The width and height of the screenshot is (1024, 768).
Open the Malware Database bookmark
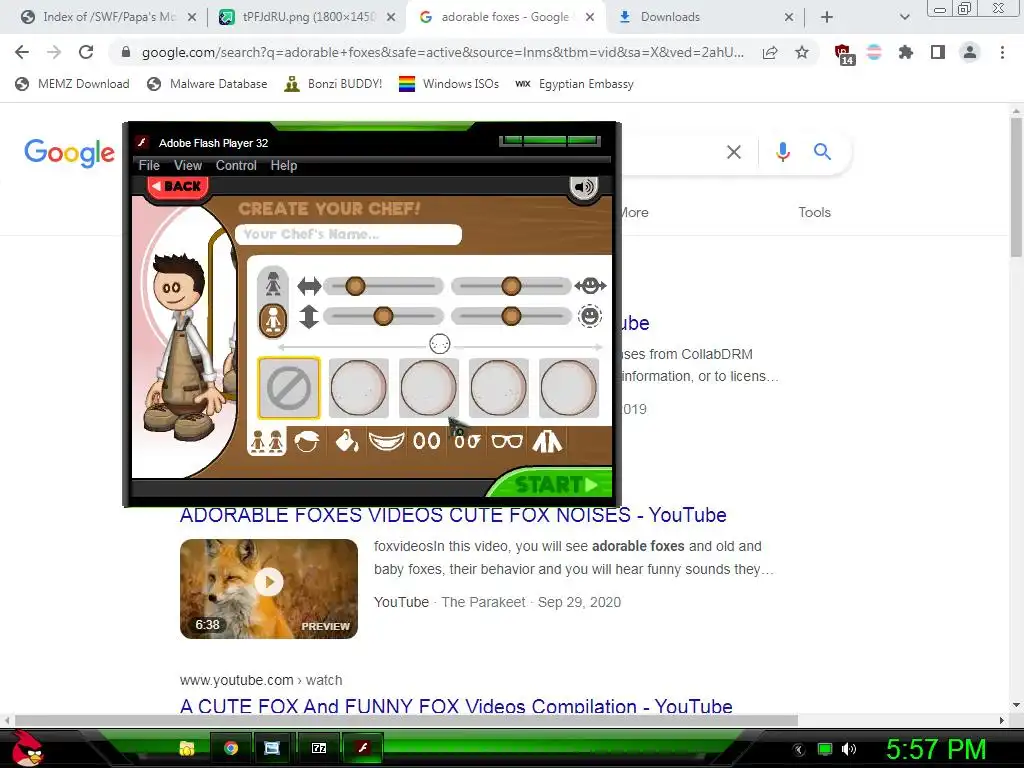click(x=208, y=84)
